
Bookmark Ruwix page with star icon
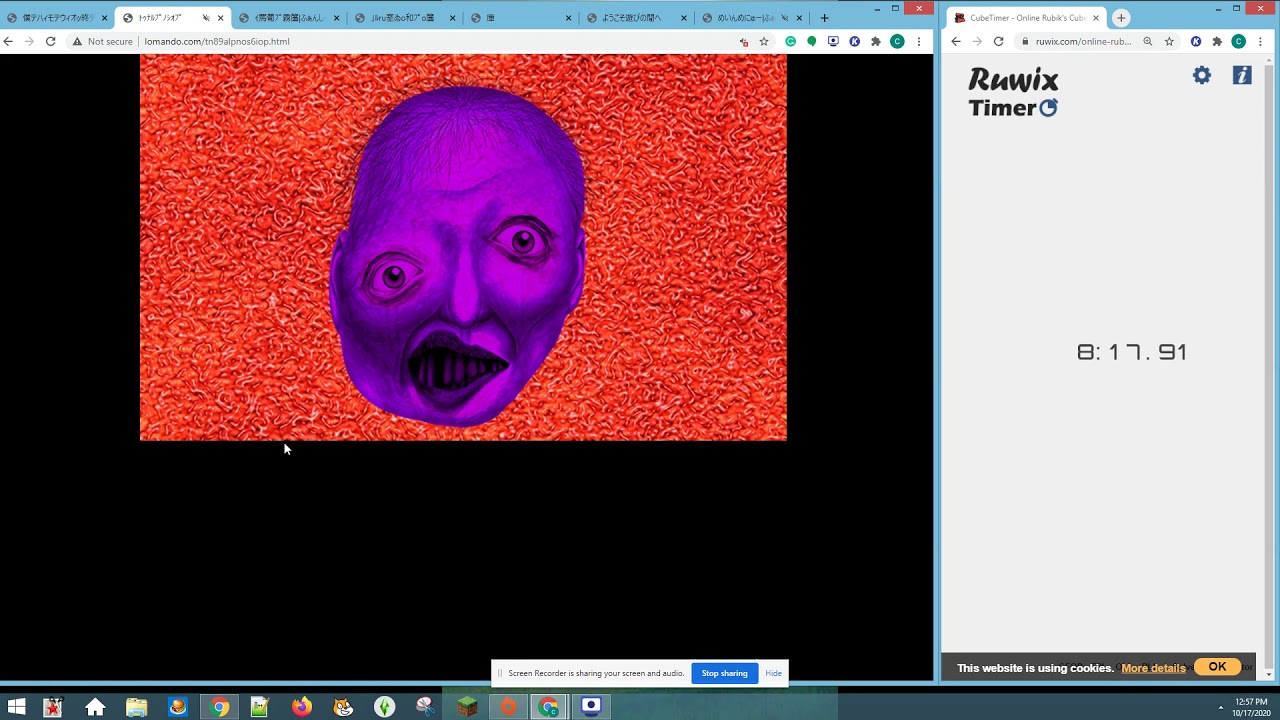(x=1169, y=41)
